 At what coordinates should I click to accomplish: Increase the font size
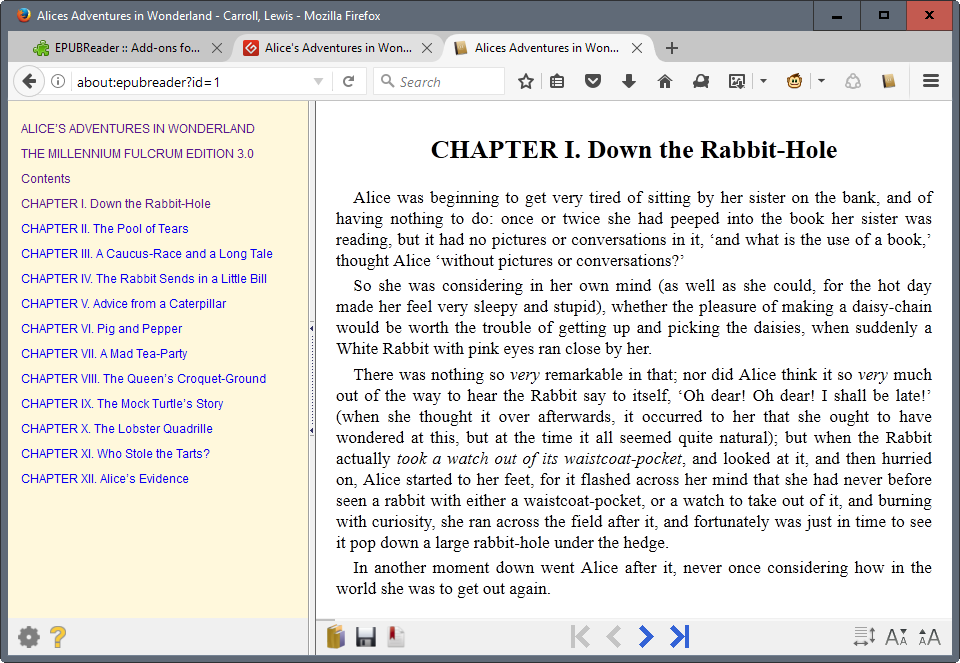pyautogui.click(x=929, y=637)
